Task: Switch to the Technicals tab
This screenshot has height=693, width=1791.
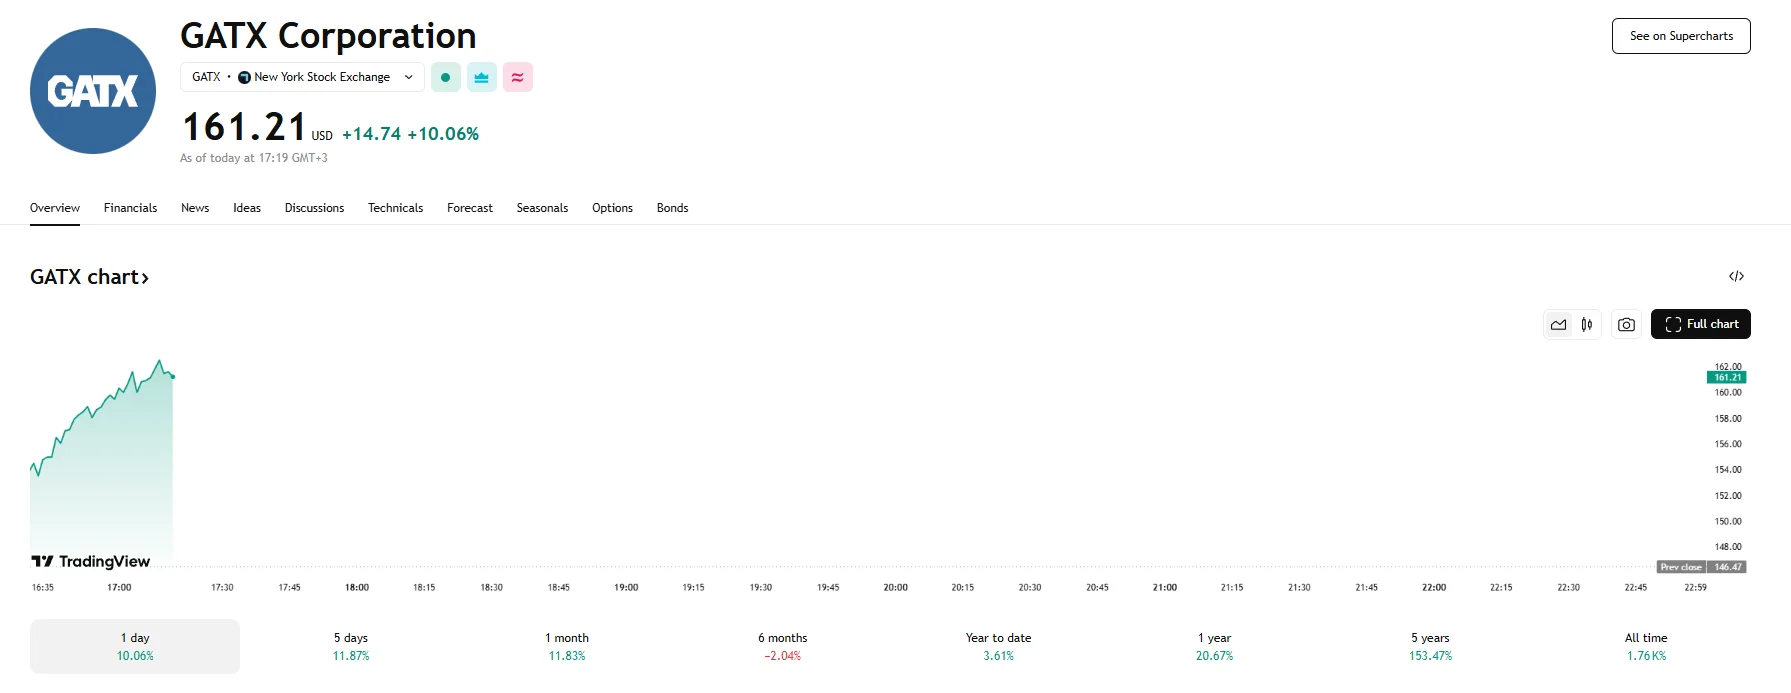Action: [x=395, y=208]
